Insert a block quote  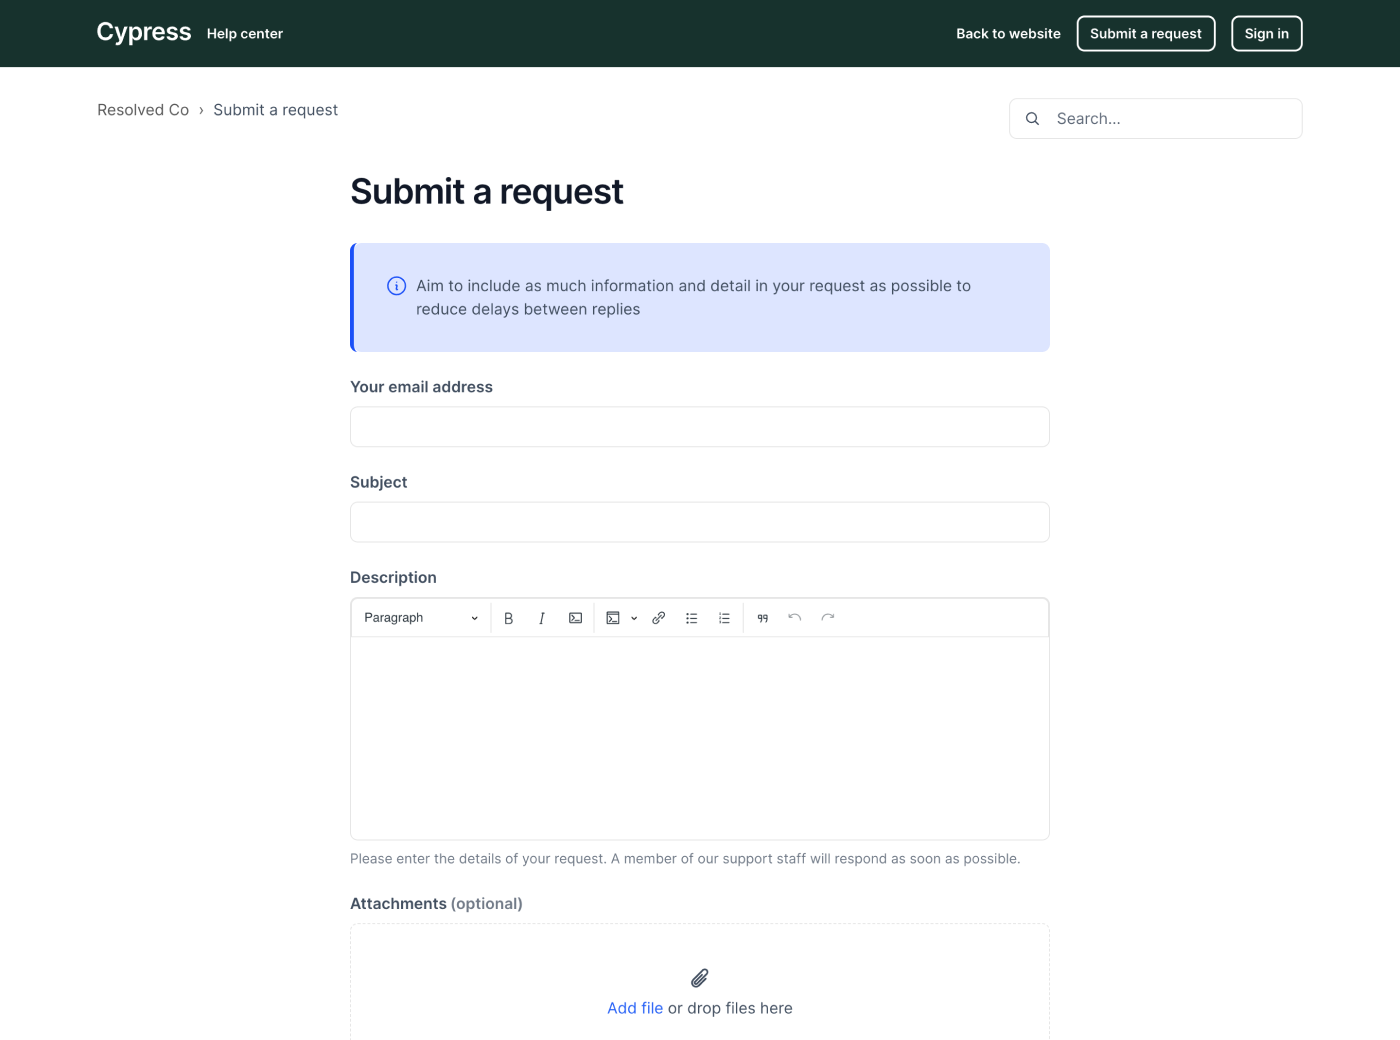tap(762, 618)
